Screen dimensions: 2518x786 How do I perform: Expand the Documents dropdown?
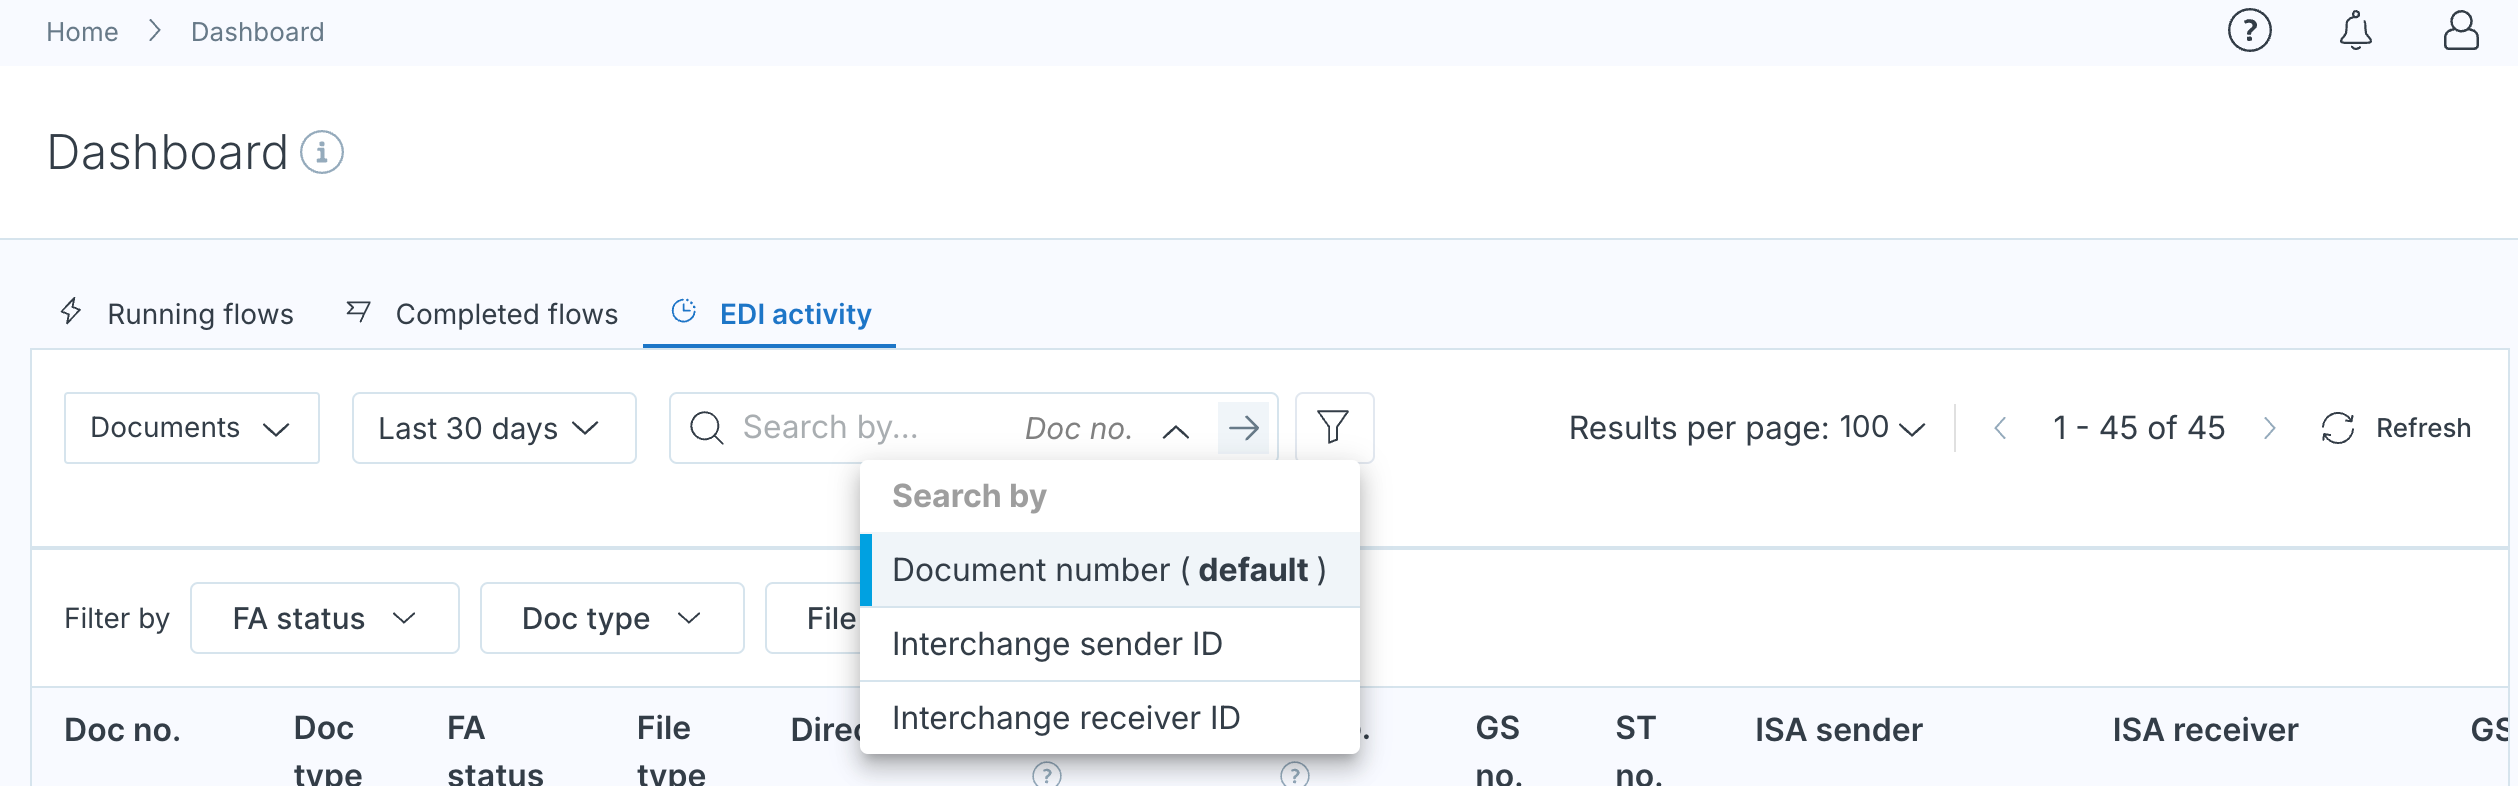(192, 428)
